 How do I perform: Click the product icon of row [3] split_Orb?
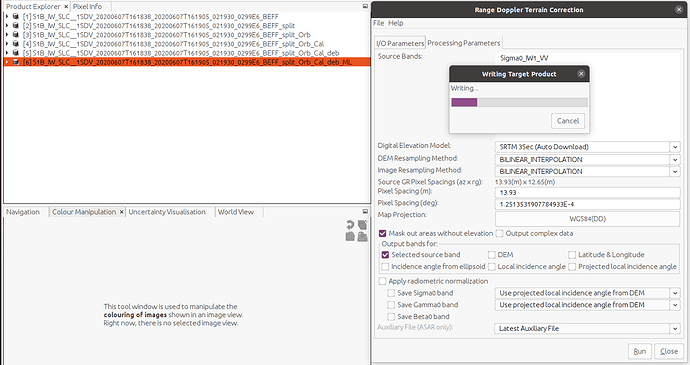(16, 35)
